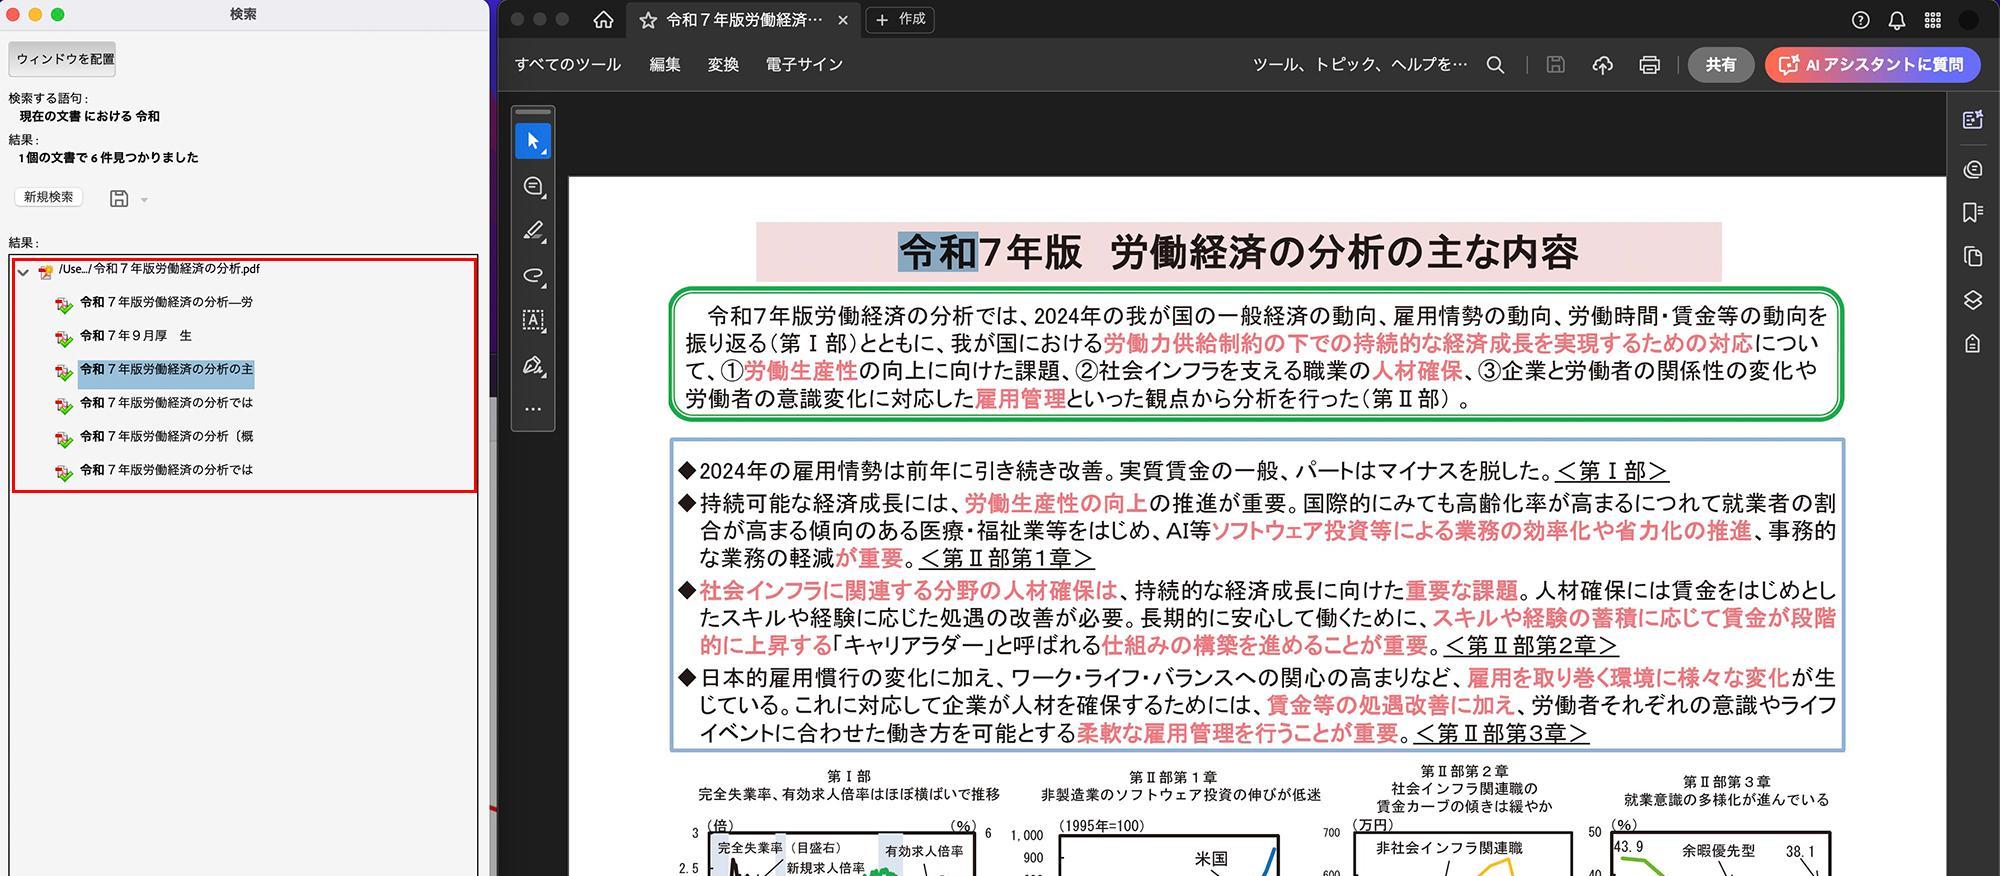Open the save results dropdown arrow
Viewport: 2000px width, 876px height.
[x=144, y=199]
